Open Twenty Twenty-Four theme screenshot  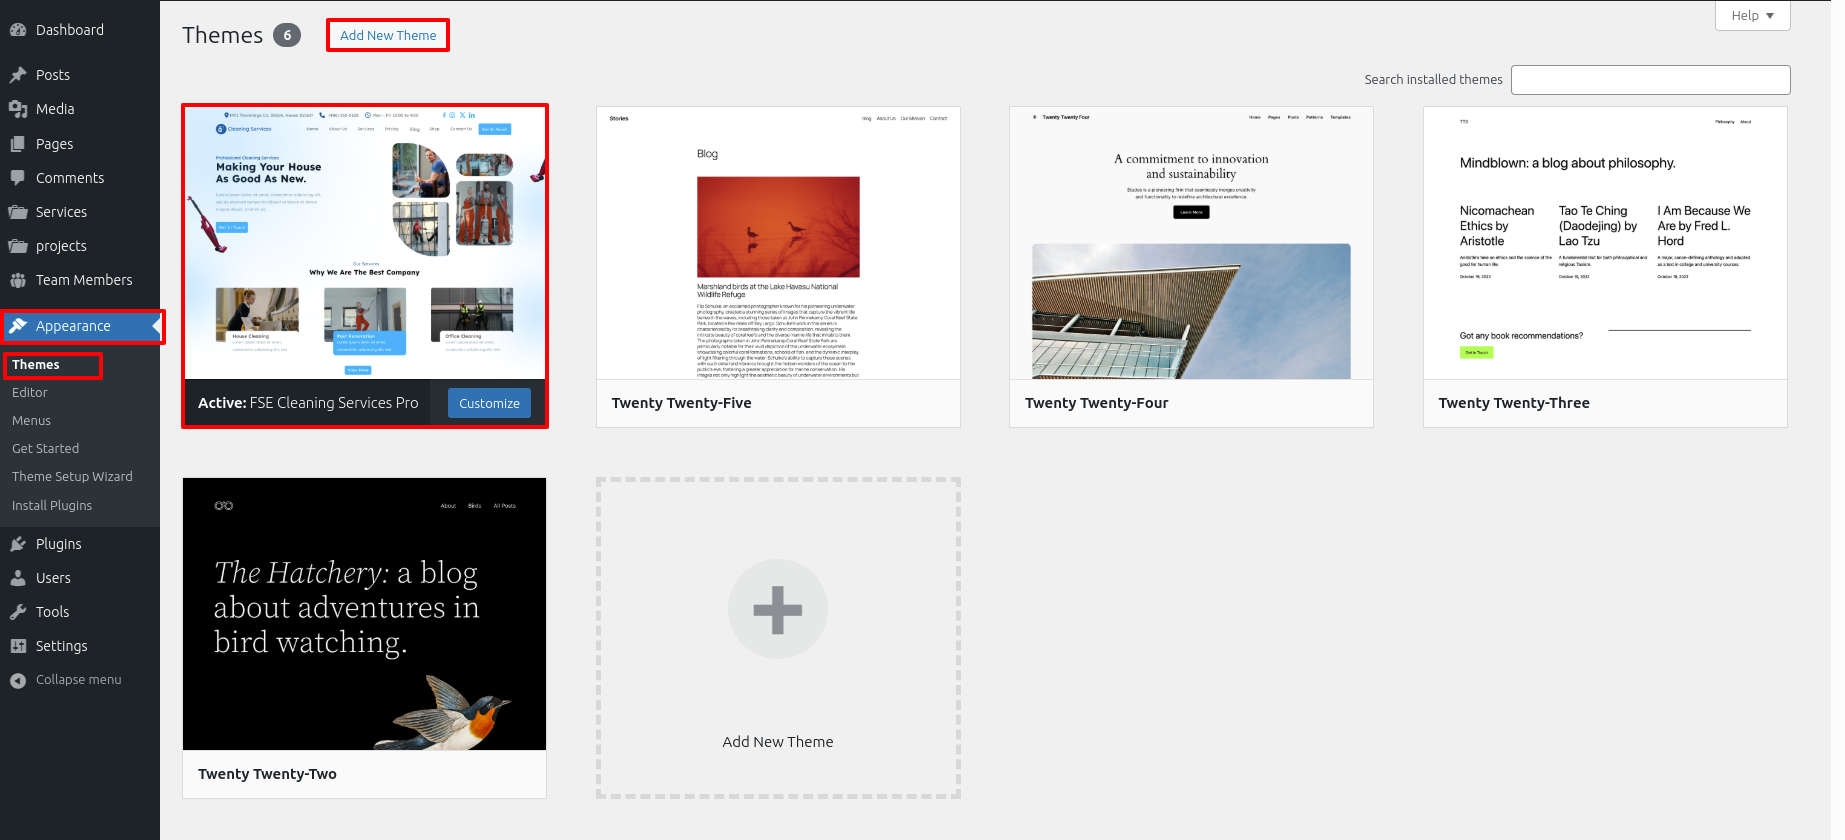pos(1191,243)
